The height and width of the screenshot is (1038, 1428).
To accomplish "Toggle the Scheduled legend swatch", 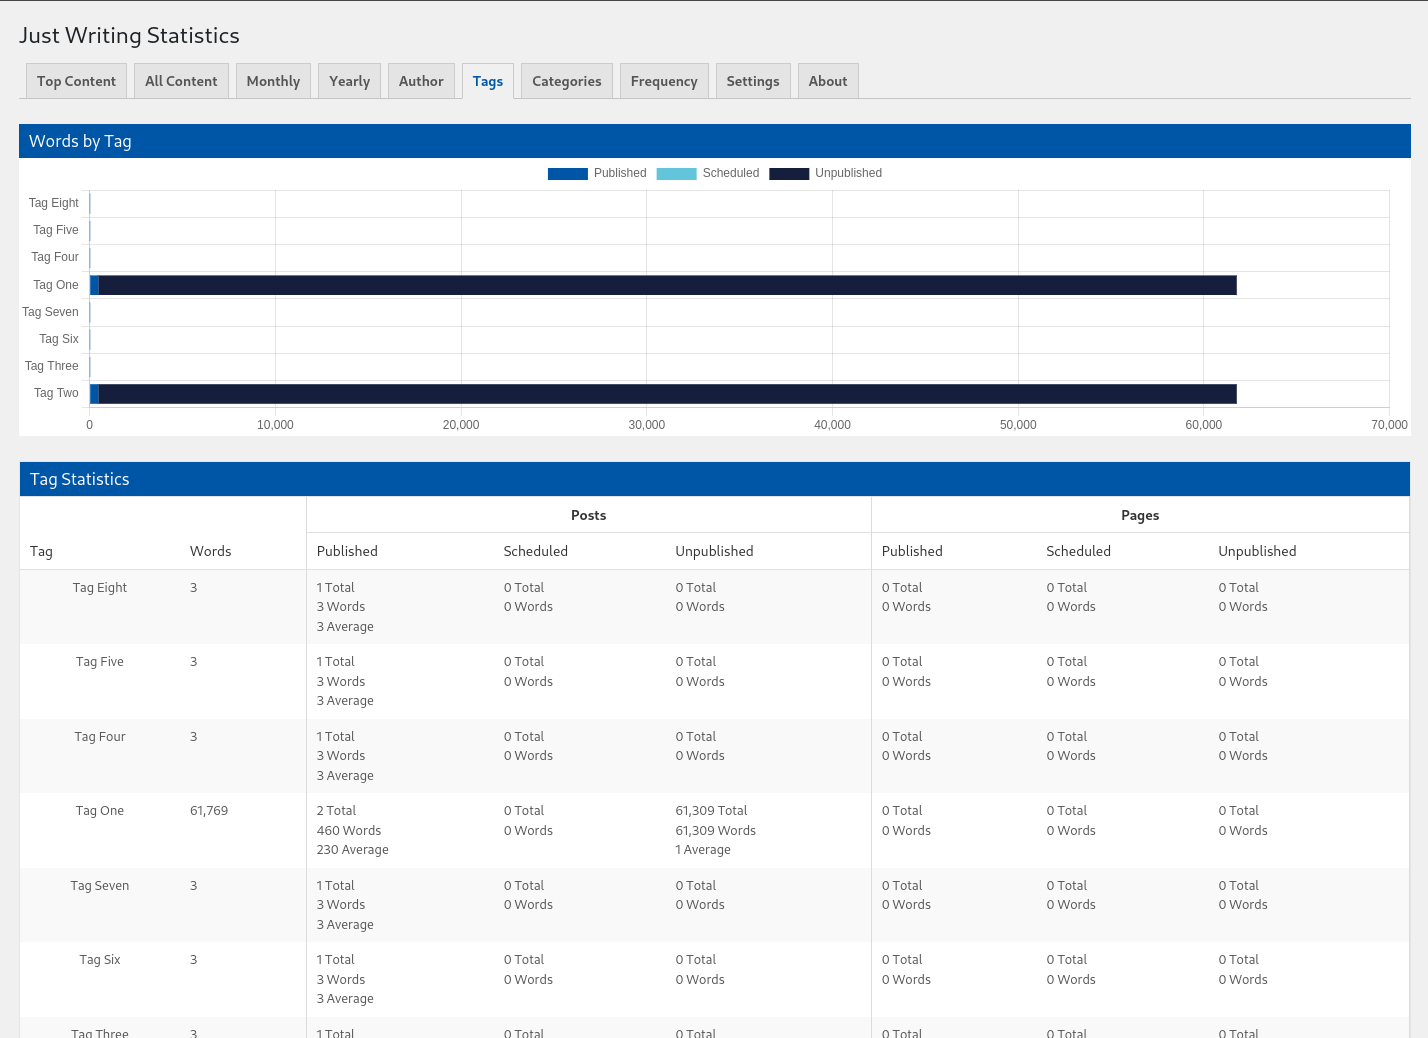I will (x=676, y=173).
